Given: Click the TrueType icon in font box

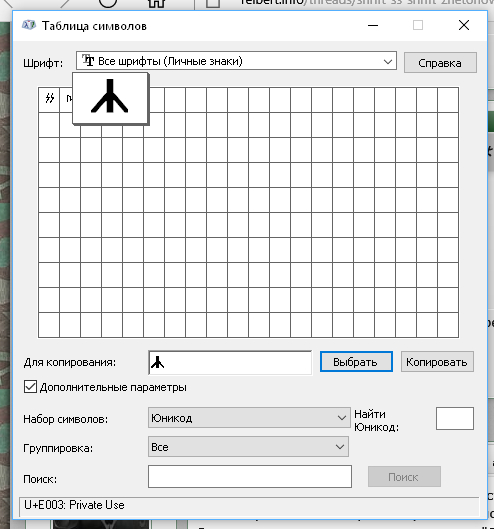Looking at the screenshot, I should click(88, 61).
